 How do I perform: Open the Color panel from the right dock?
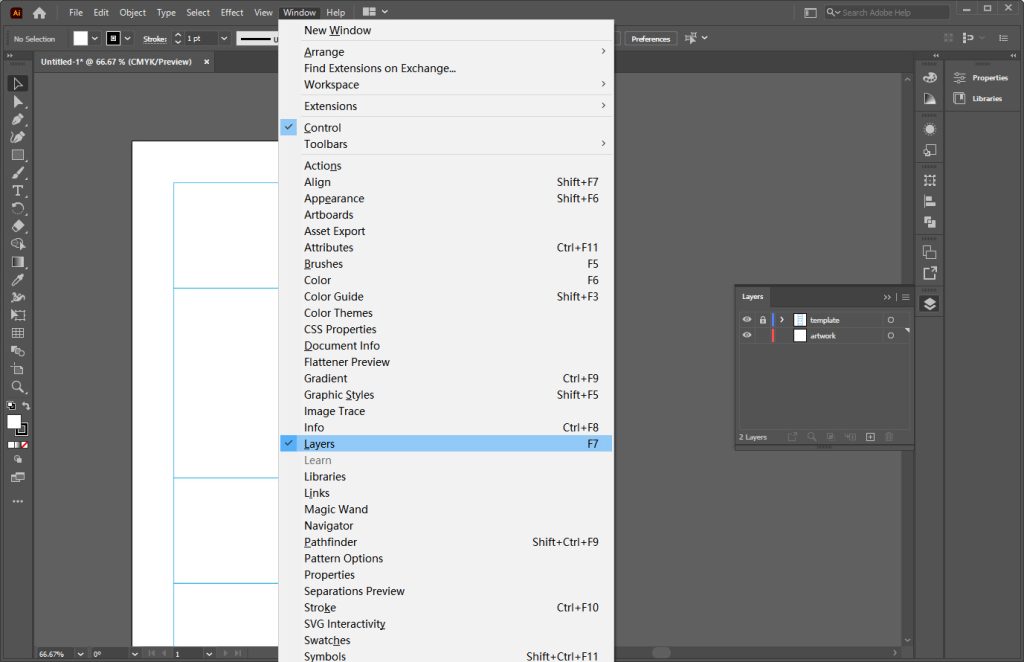point(929,77)
